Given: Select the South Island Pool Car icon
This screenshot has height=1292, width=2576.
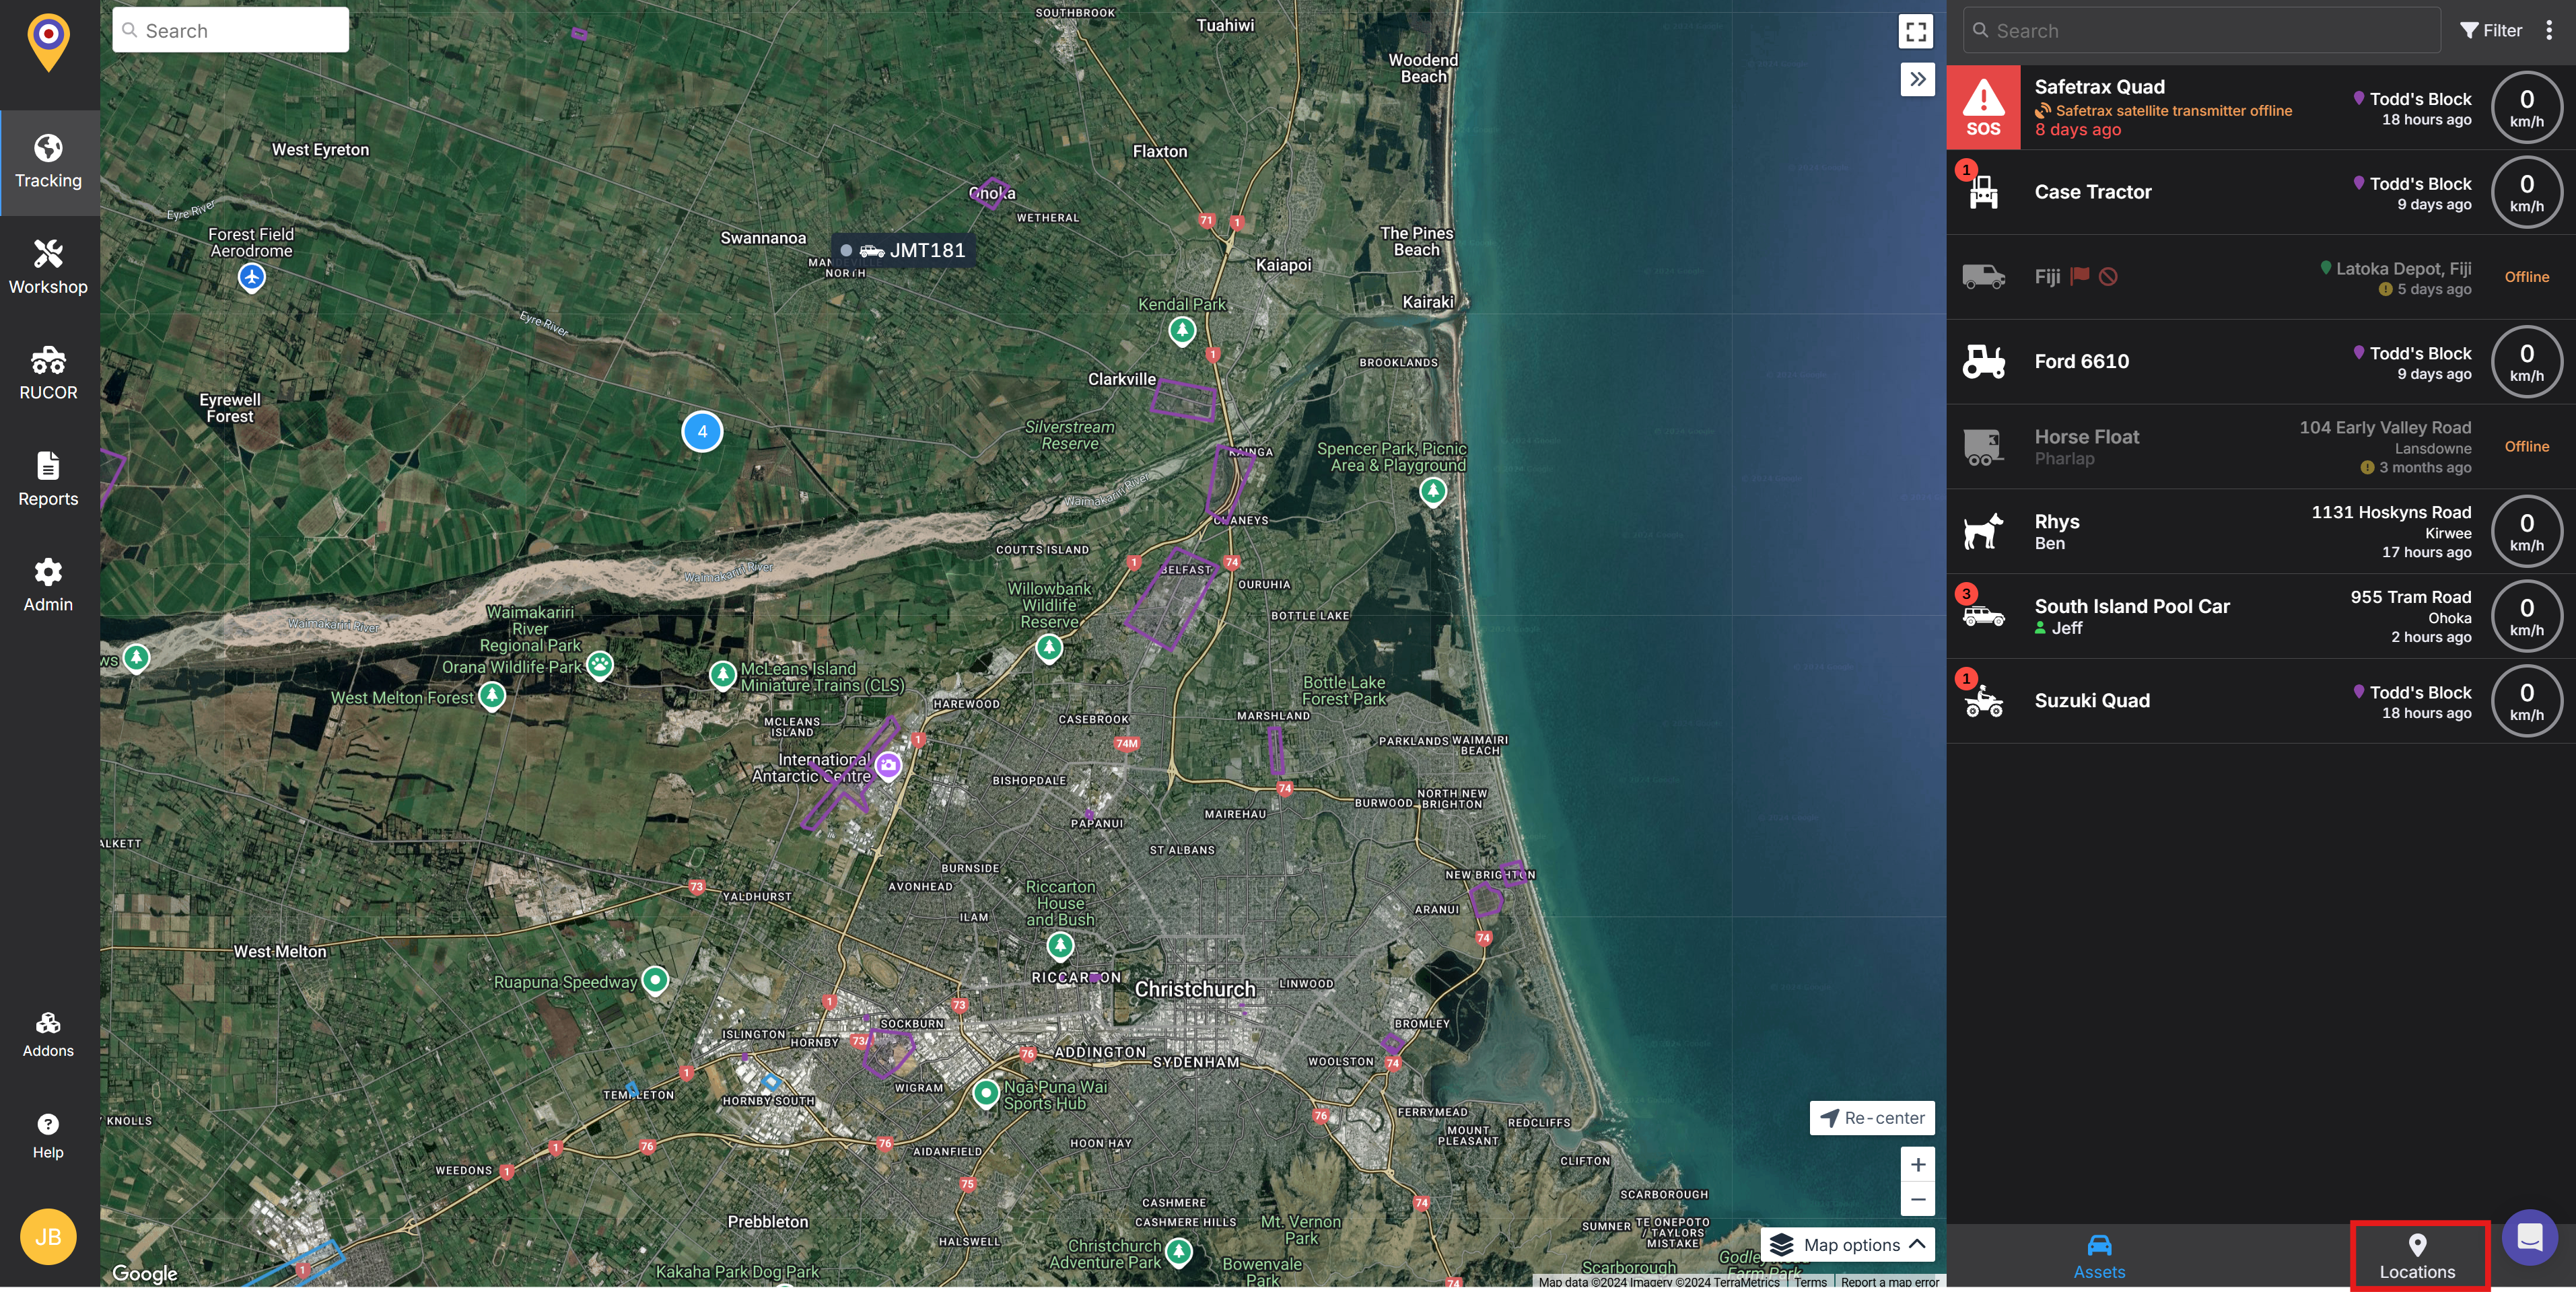Looking at the screenshot, I should (x=1983, y=616).
